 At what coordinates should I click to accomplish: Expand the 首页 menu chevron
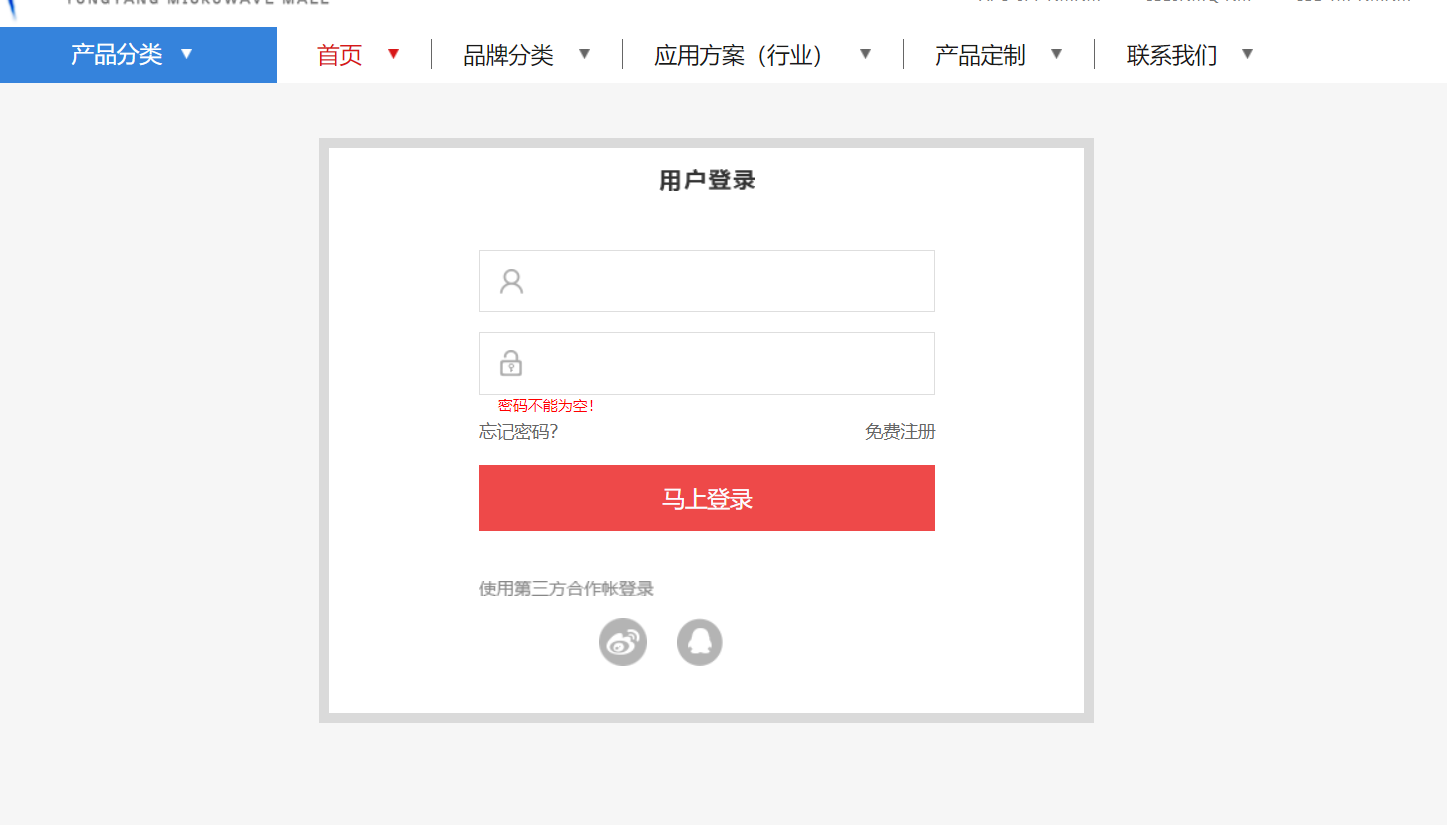click(393, 55)
